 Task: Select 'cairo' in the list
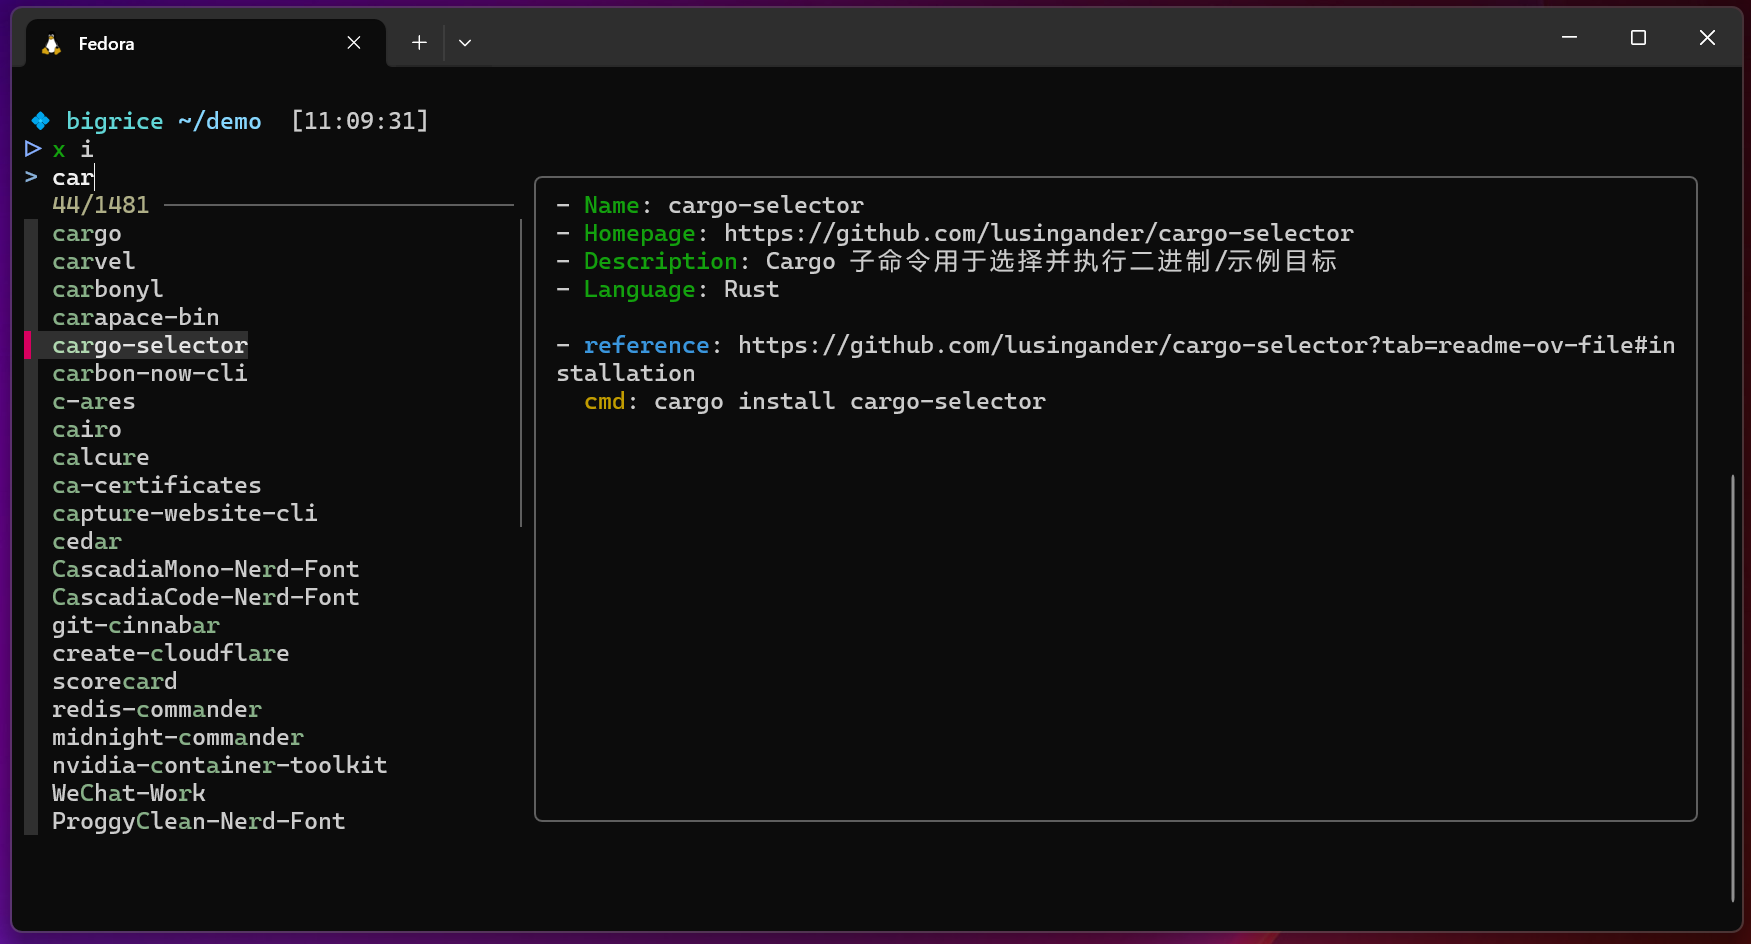click(87, 430)
